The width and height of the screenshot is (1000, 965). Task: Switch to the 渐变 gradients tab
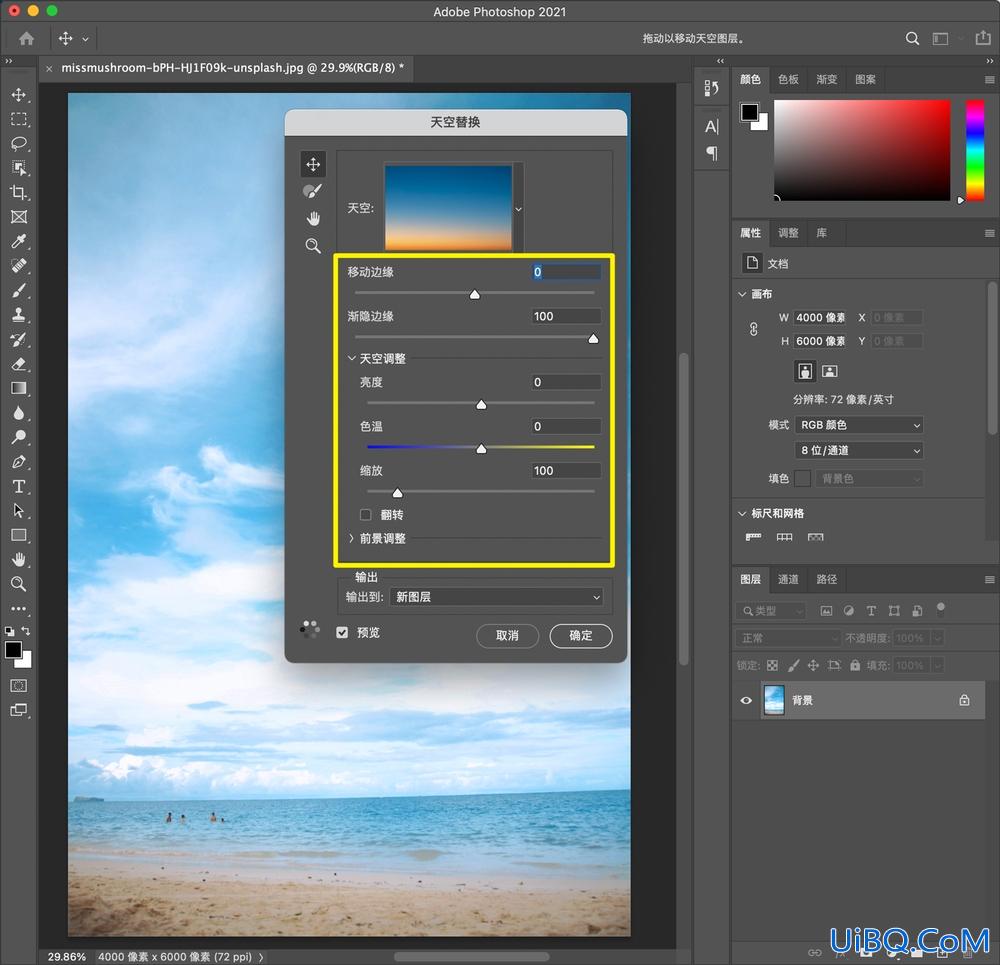(827, 79)
